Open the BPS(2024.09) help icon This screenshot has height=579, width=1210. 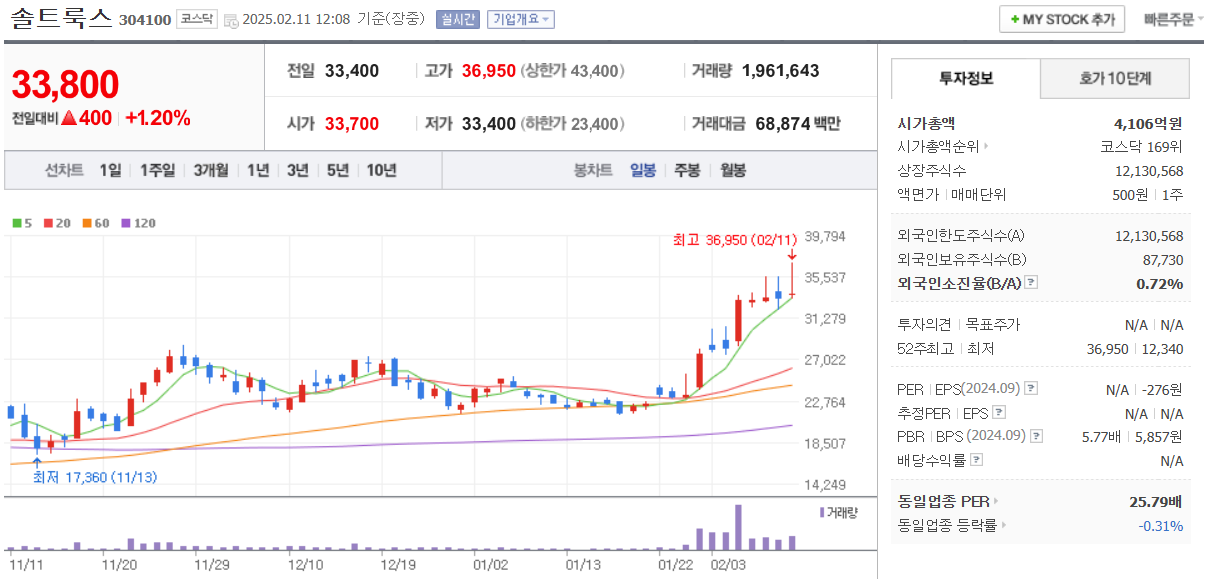click(x=1035, y=435)
